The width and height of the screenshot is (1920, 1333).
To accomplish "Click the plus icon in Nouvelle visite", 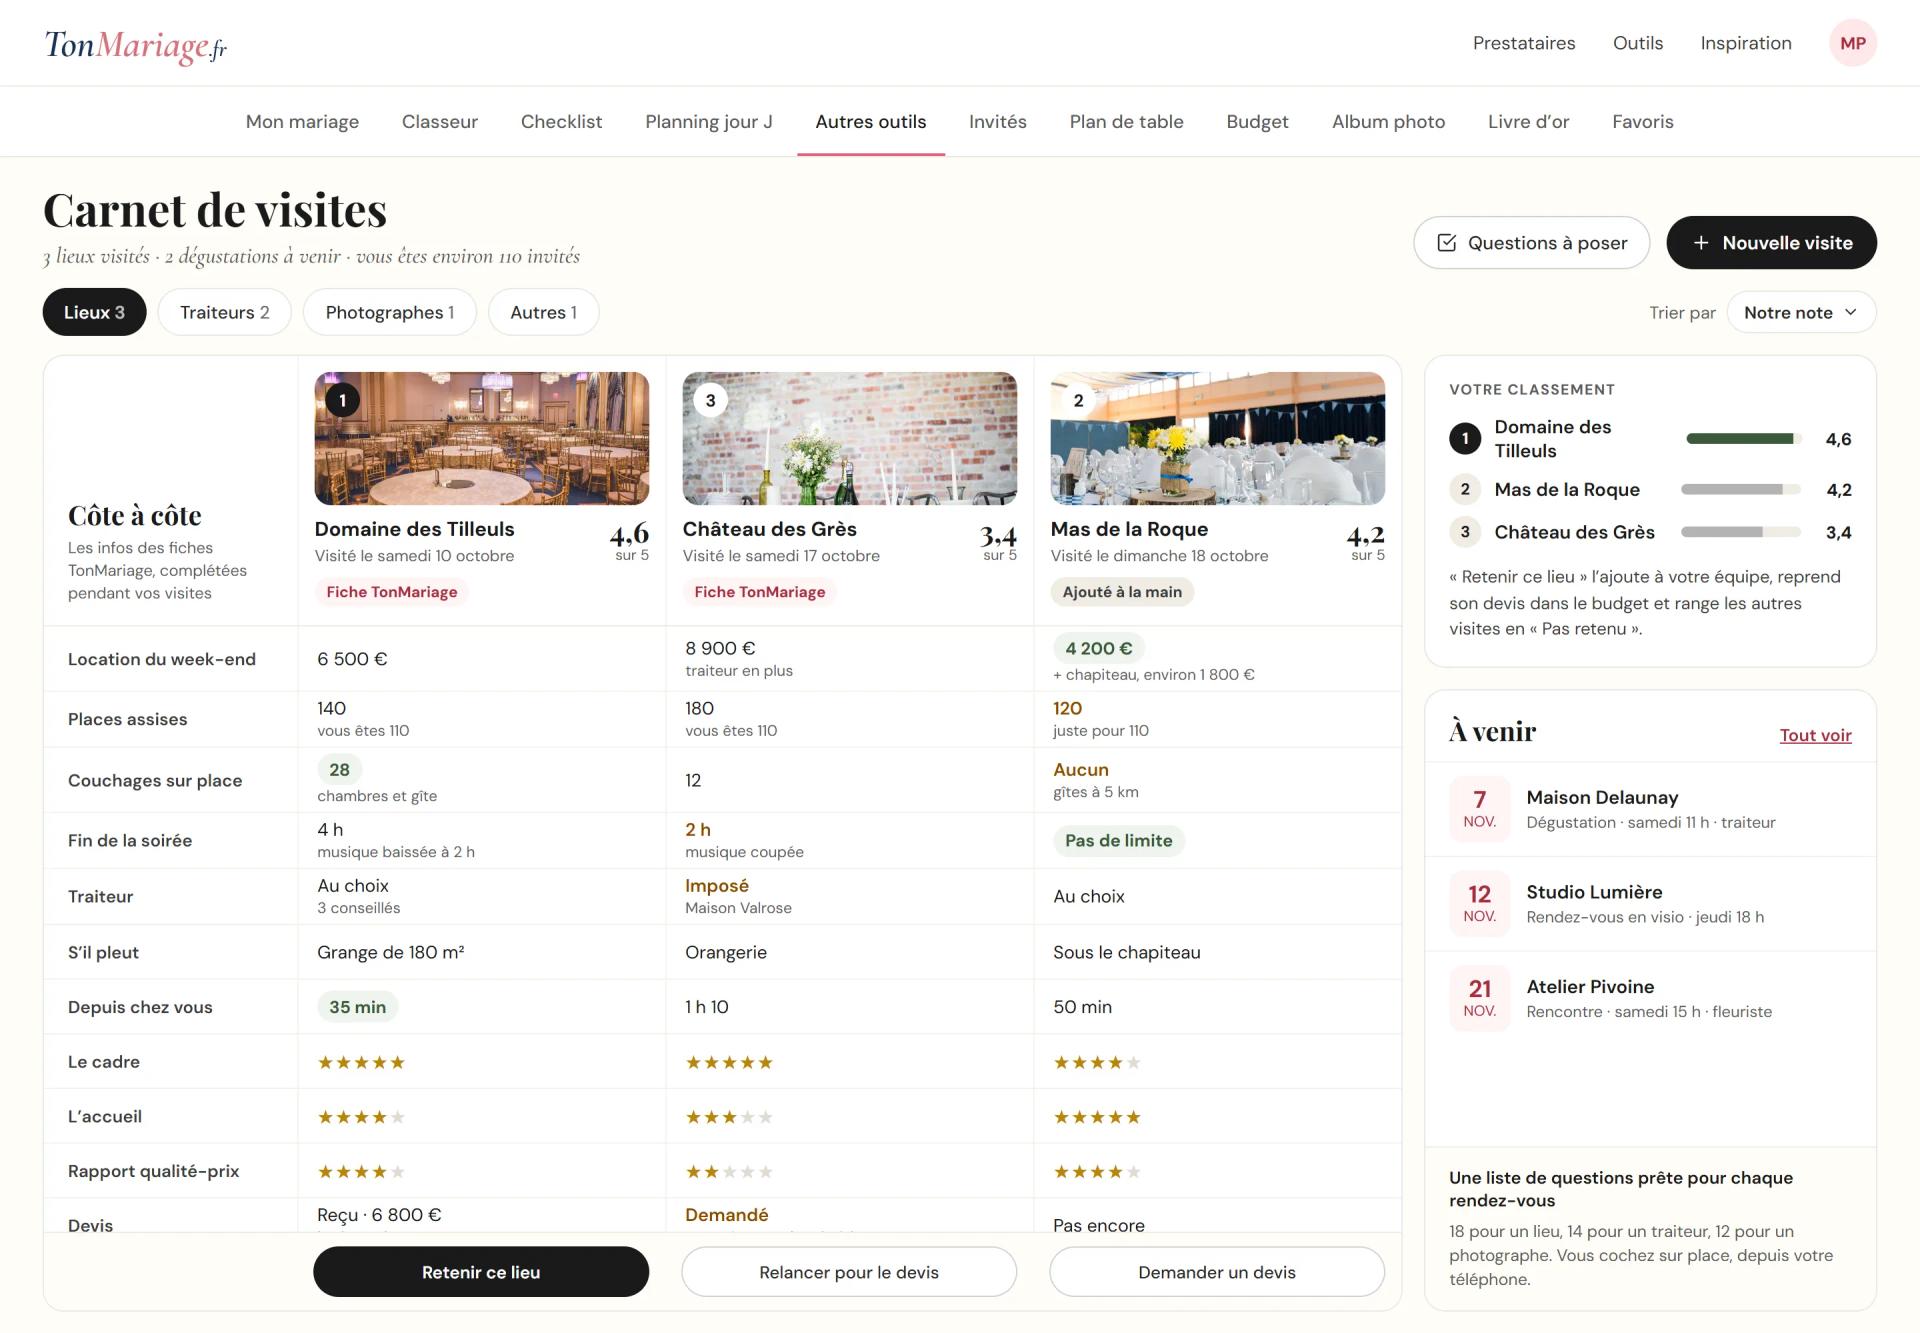I will (1700, 243).
